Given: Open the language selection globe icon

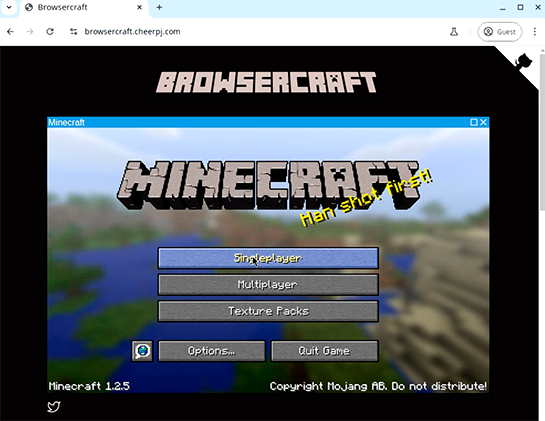Looking at the screenshot, I should click(142, 351).
